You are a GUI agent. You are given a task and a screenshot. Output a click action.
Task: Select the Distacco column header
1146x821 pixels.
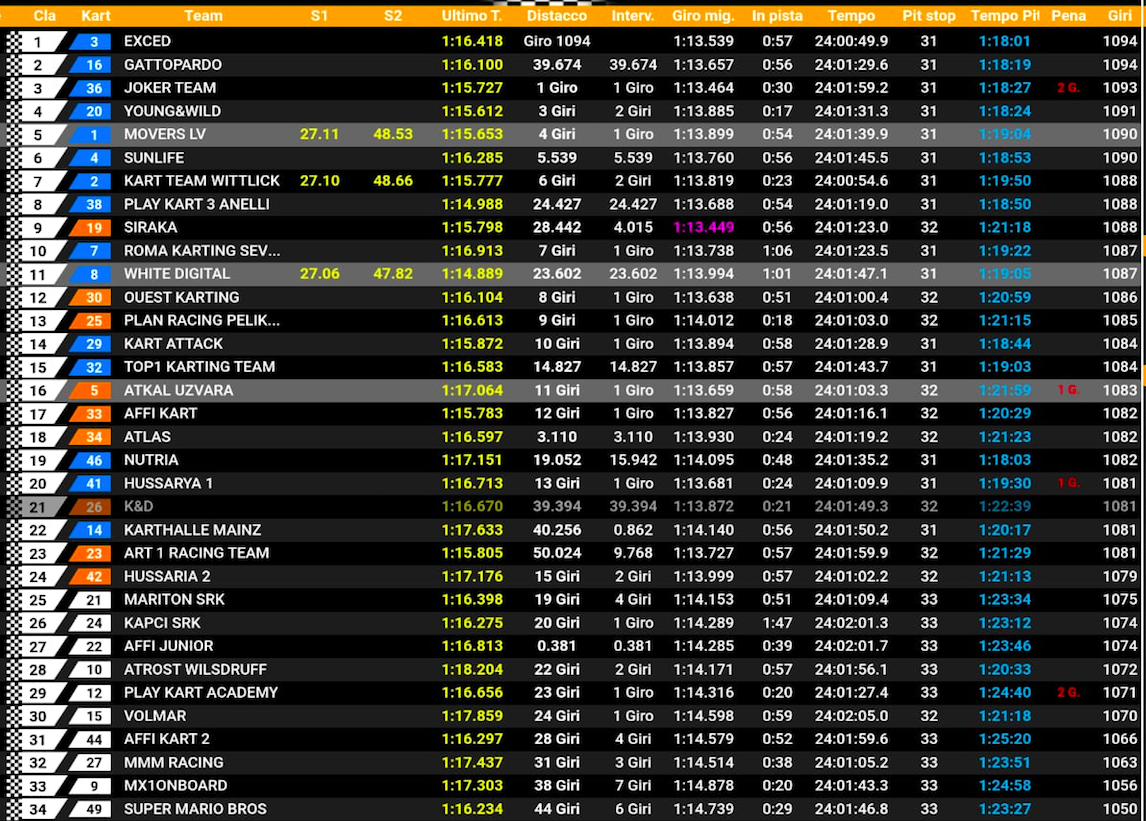(x=556, y=16)
